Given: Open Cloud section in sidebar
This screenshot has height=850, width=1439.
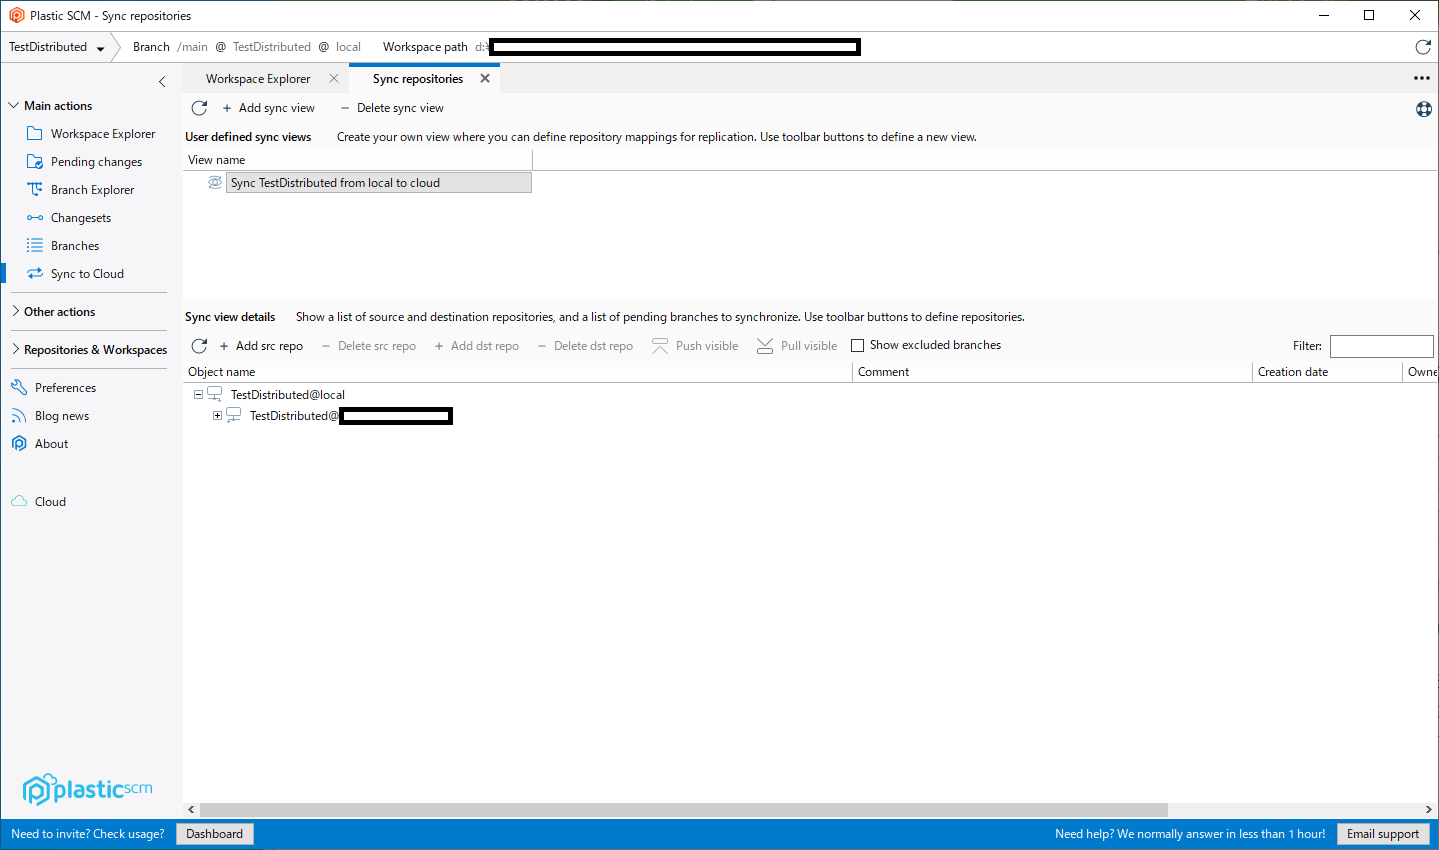Looking at the screenshot, I should tap(39, 502).
